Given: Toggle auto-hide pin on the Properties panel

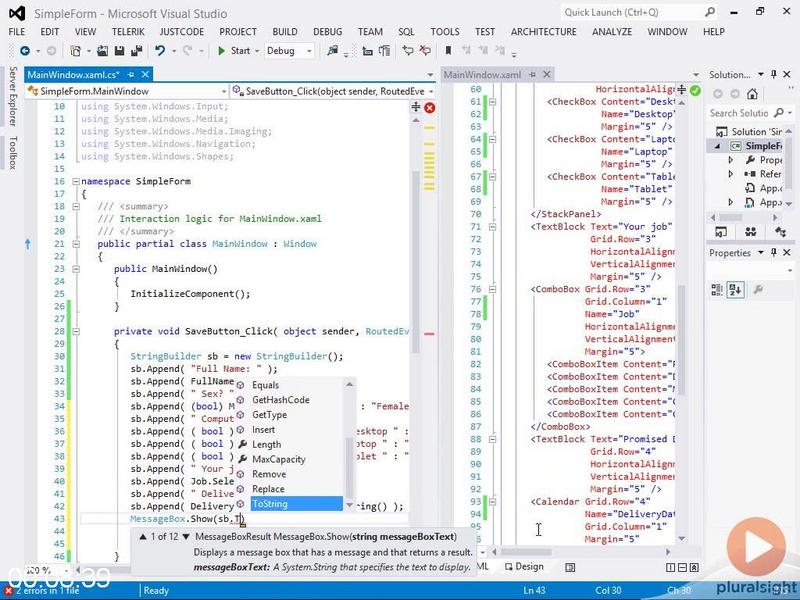Looking at the screenshot, I should (774, 253).
